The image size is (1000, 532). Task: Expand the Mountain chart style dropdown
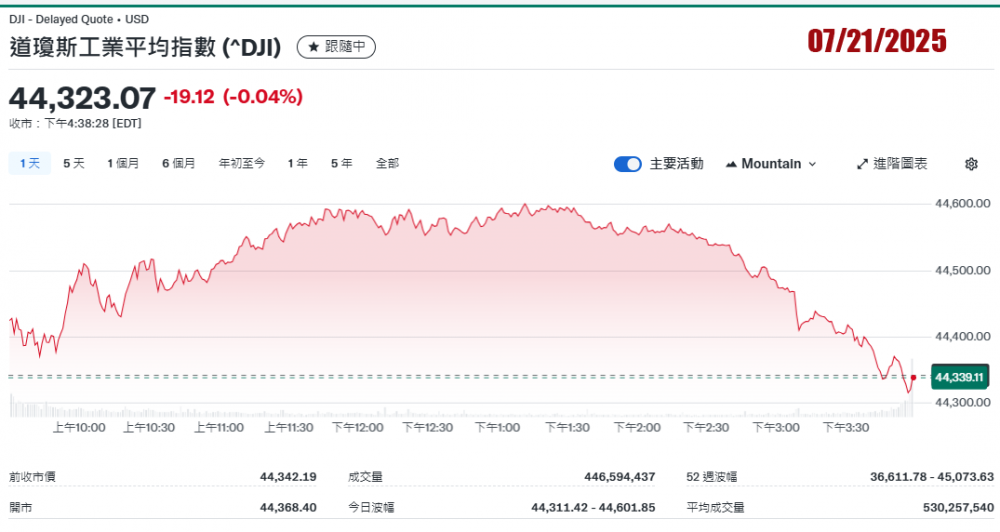point(811,164)
